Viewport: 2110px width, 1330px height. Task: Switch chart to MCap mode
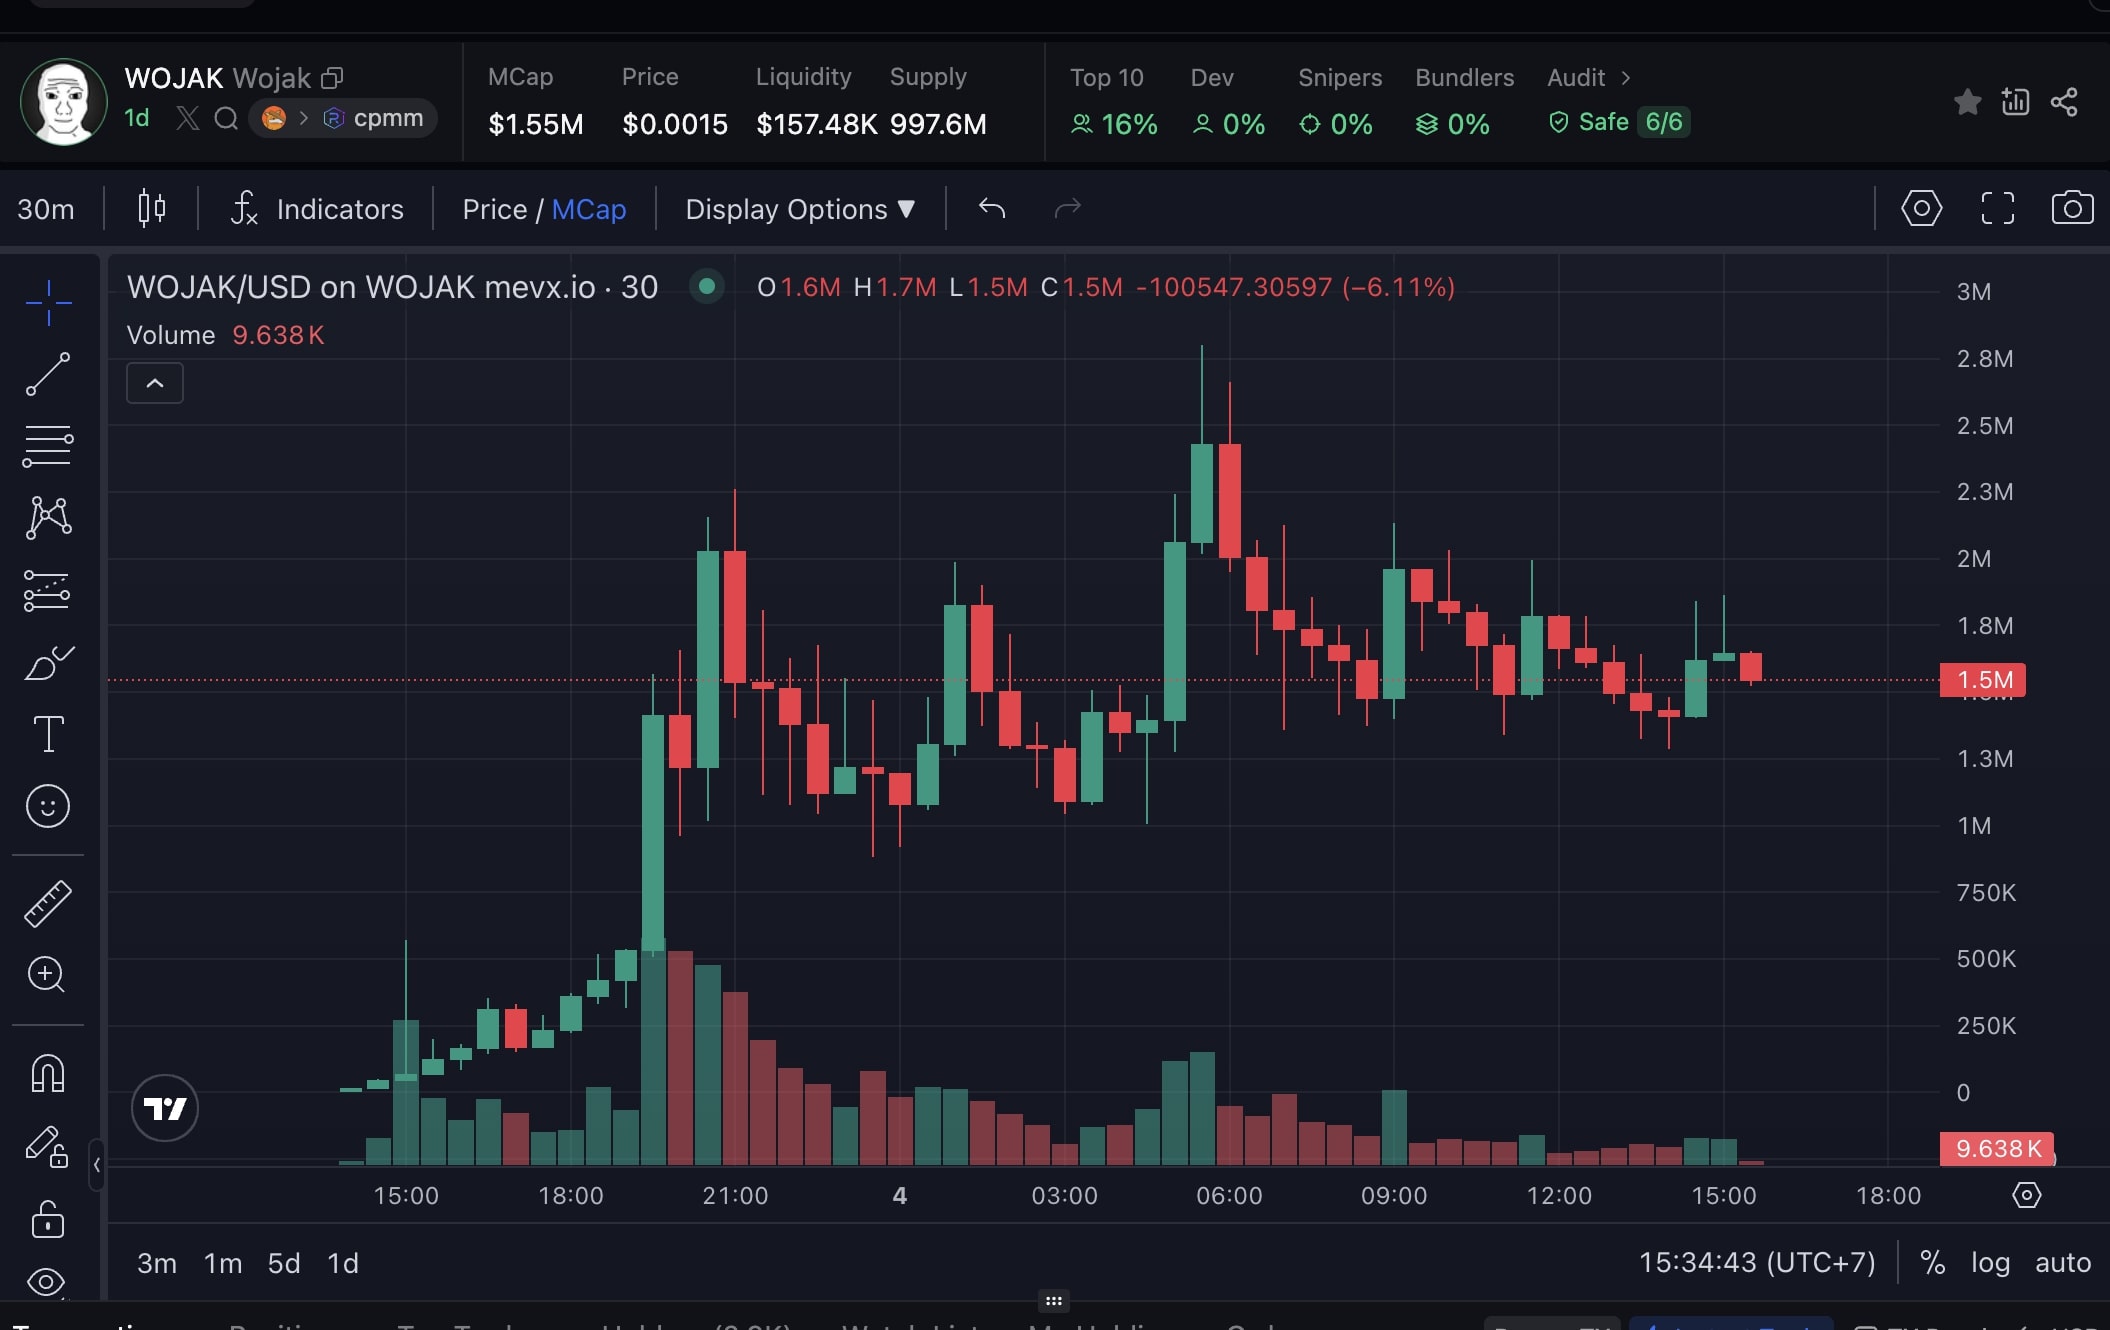click(x=589, y=209)
